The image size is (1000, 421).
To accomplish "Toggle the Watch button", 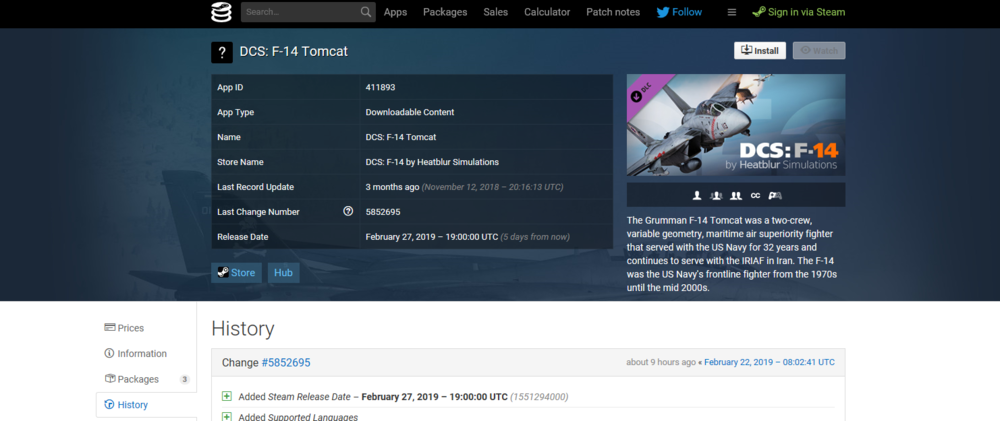I will (x=819, y=50).
